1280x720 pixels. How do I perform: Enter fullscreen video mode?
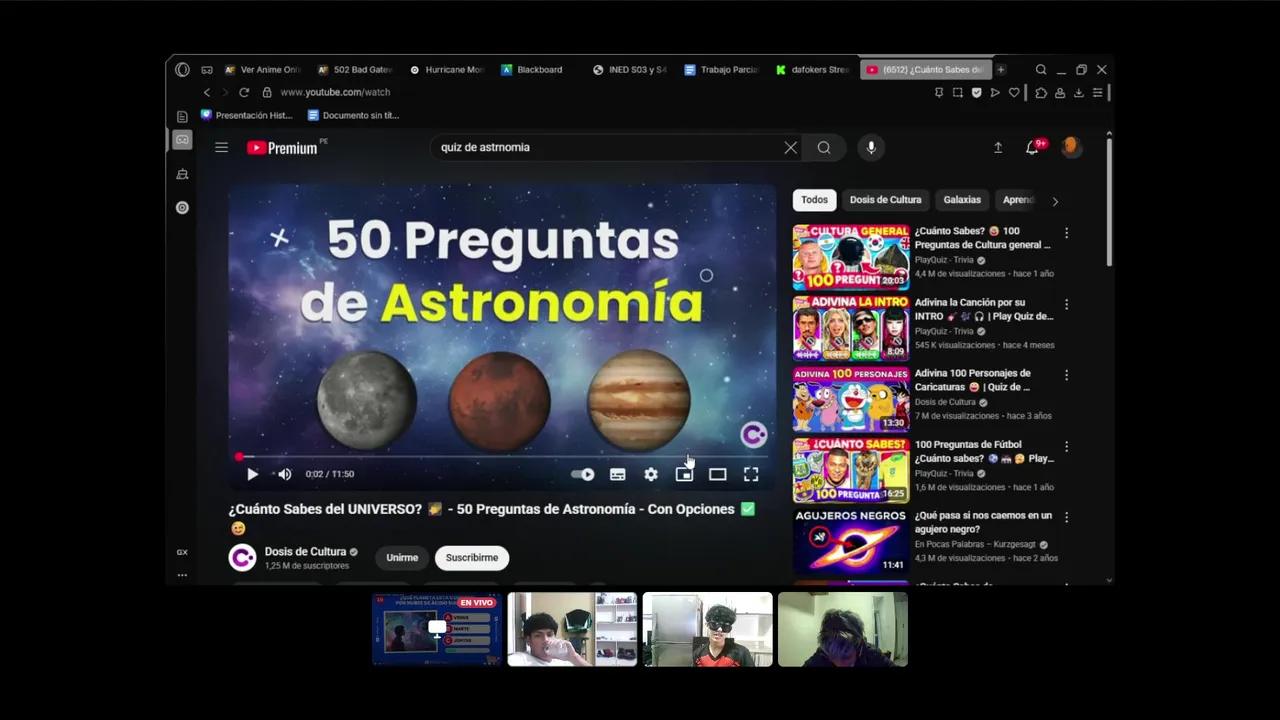pos(751,475)
